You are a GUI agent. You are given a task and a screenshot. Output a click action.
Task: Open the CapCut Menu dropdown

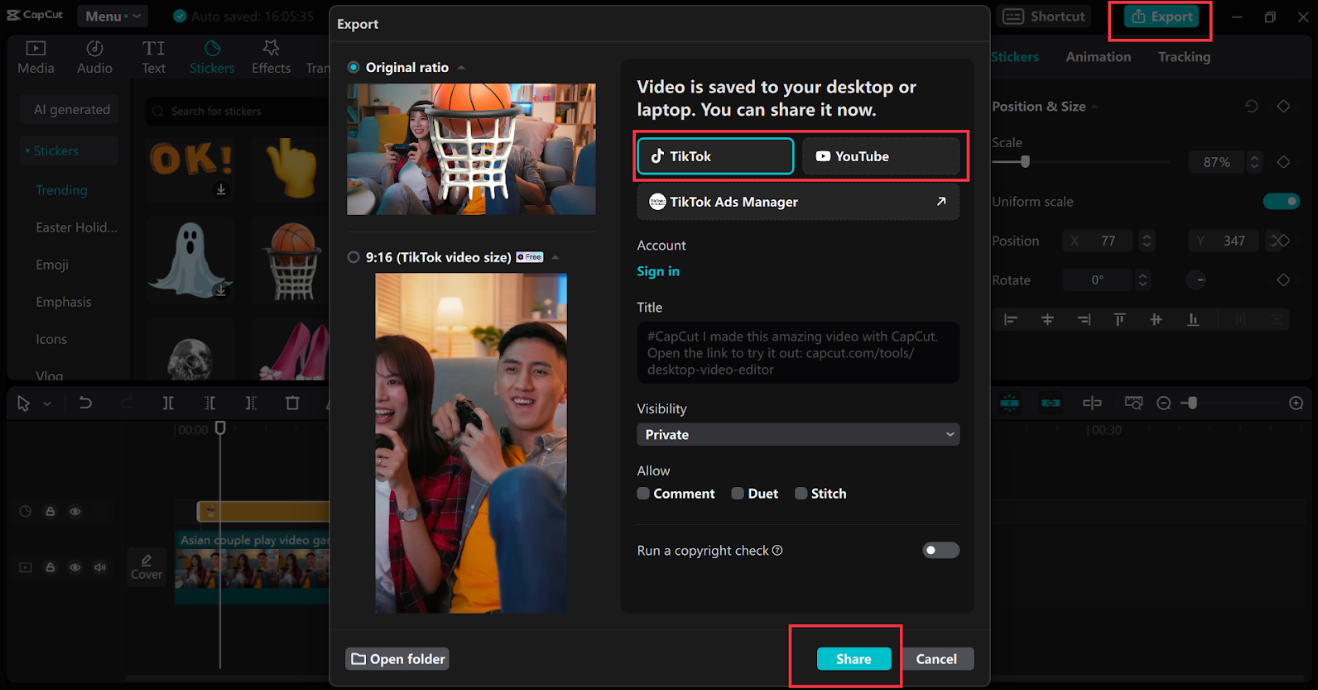pos(112,16)
